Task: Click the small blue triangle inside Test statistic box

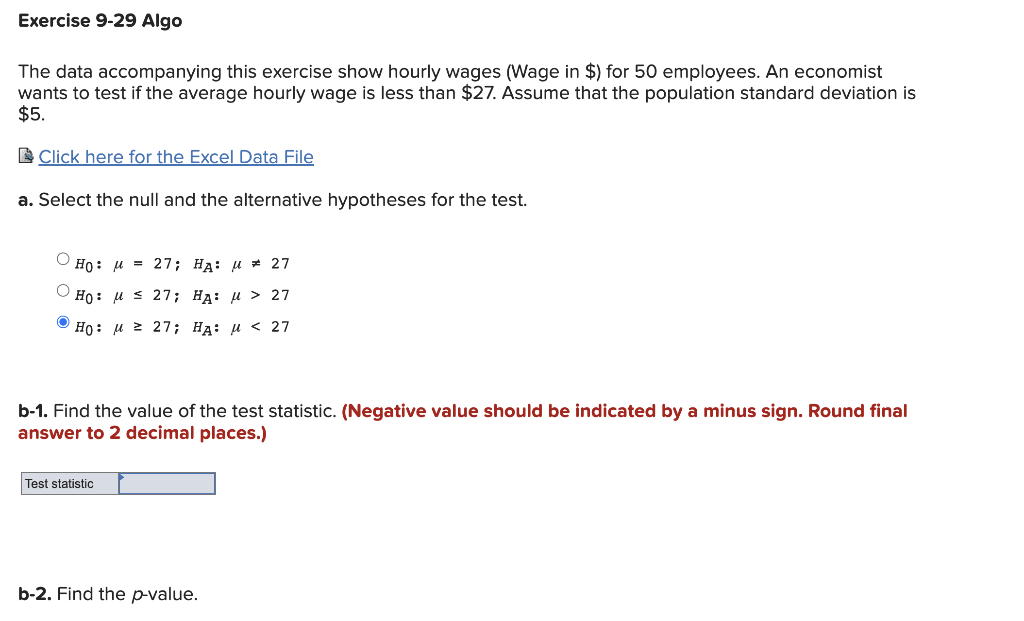Action: pyautogui.click(x=121, y=477)
